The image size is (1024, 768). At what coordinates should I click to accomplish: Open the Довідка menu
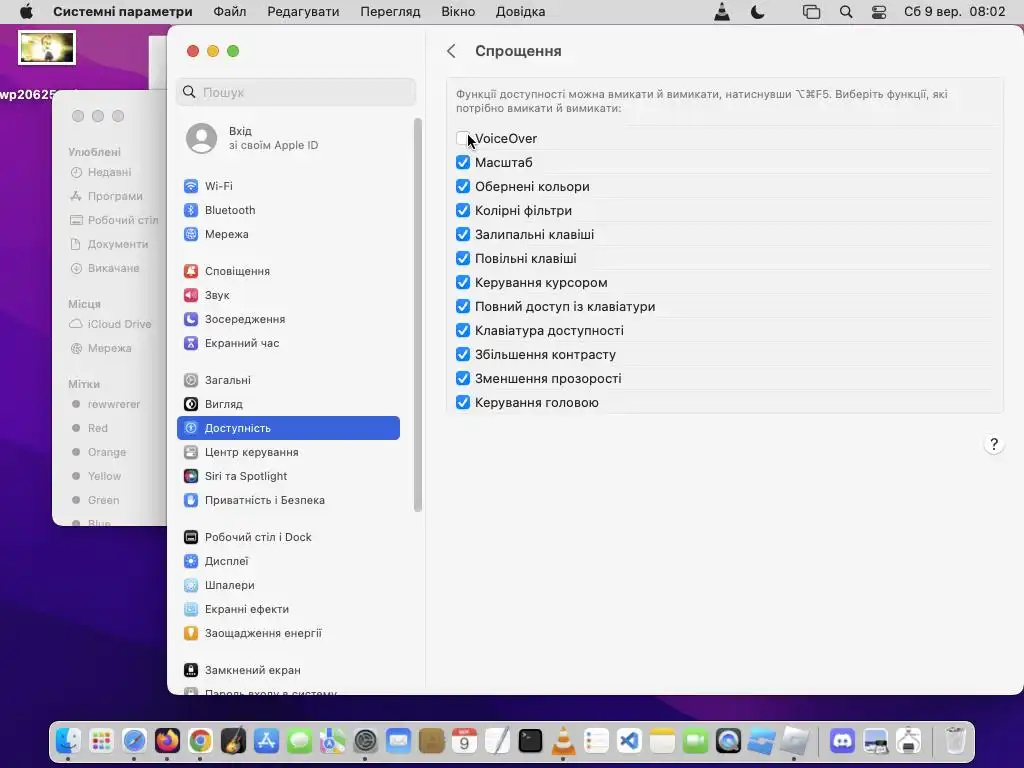tap(520, 12)
